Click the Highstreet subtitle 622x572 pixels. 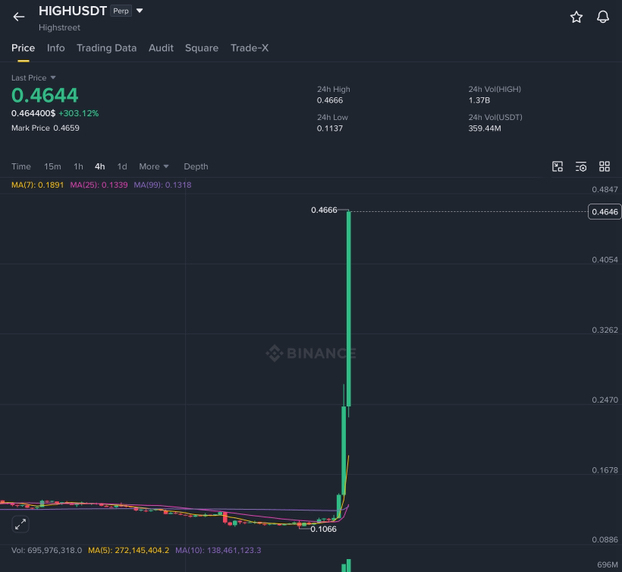click(x=60, y=27)
